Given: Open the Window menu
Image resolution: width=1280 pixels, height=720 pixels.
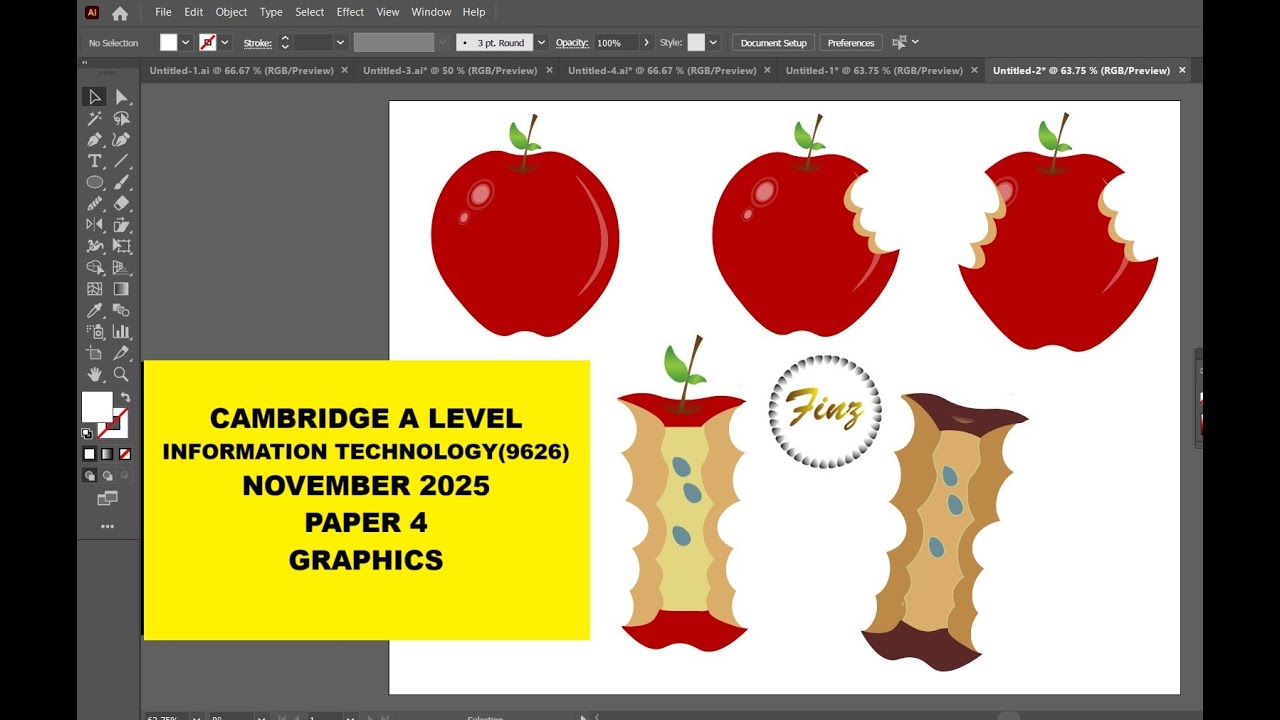Looking at the screenshot, I should click(431, 12).
